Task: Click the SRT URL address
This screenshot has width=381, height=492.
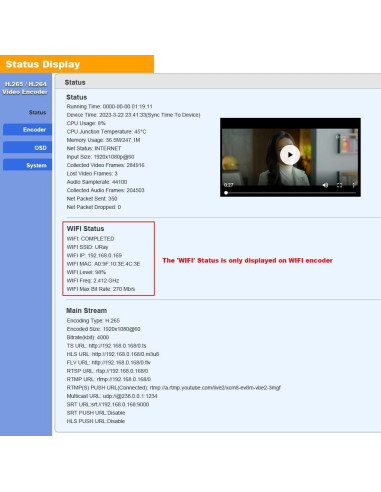Action: [x=120, y=404]
